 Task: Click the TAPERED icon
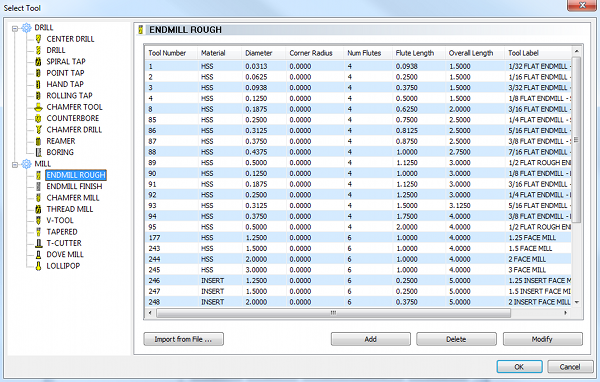point(38,232)
